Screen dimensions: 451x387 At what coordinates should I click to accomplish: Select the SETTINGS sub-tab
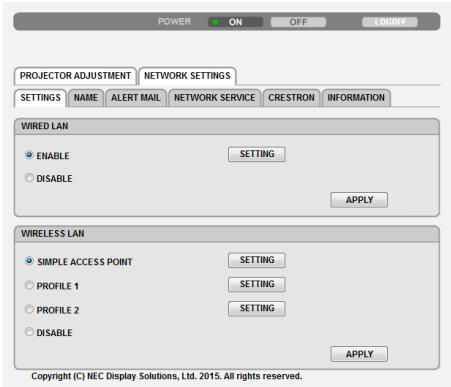[40, 98]
